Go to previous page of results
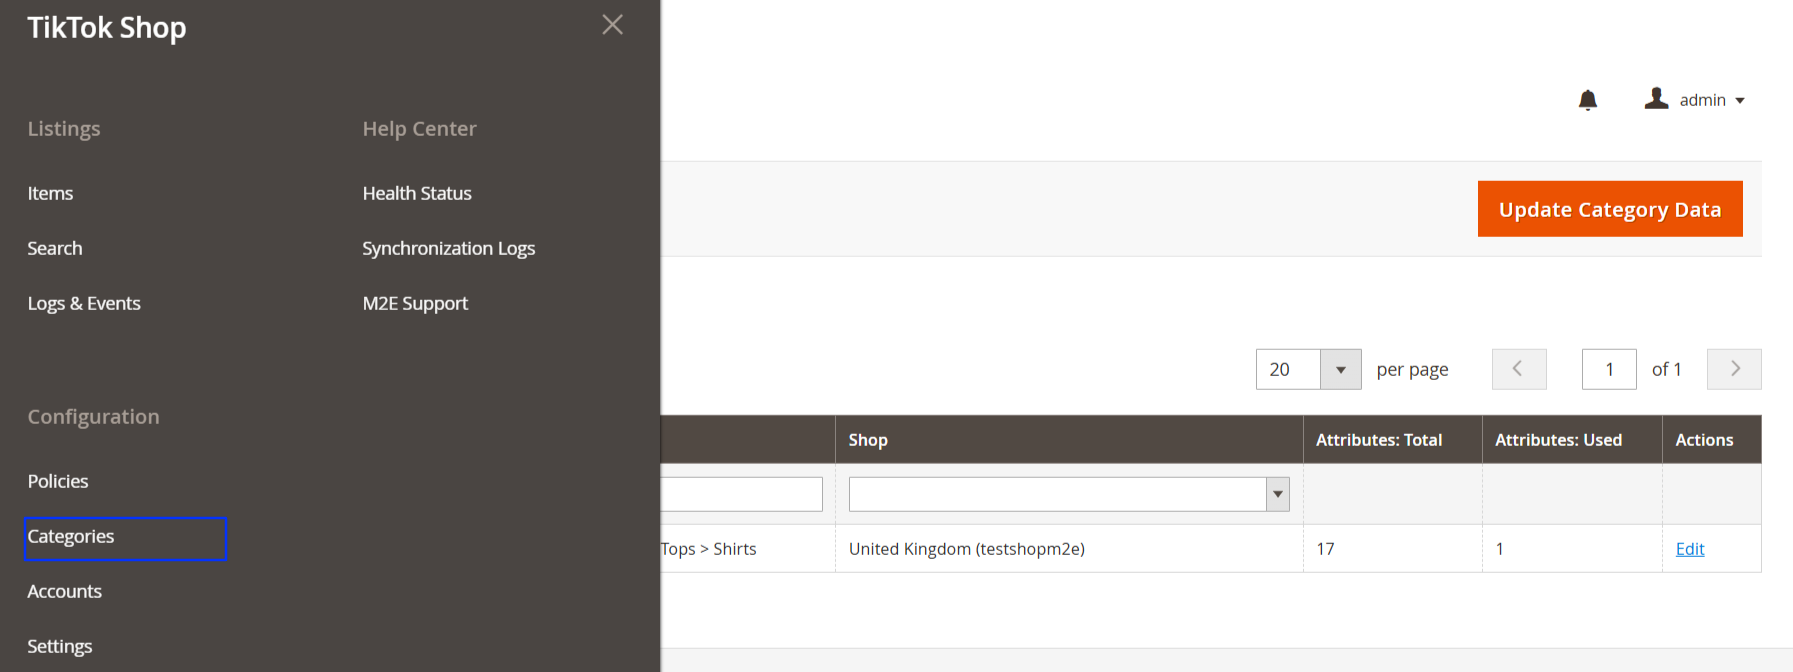This screenshot has height=672, width=1793. [1519, 369]
